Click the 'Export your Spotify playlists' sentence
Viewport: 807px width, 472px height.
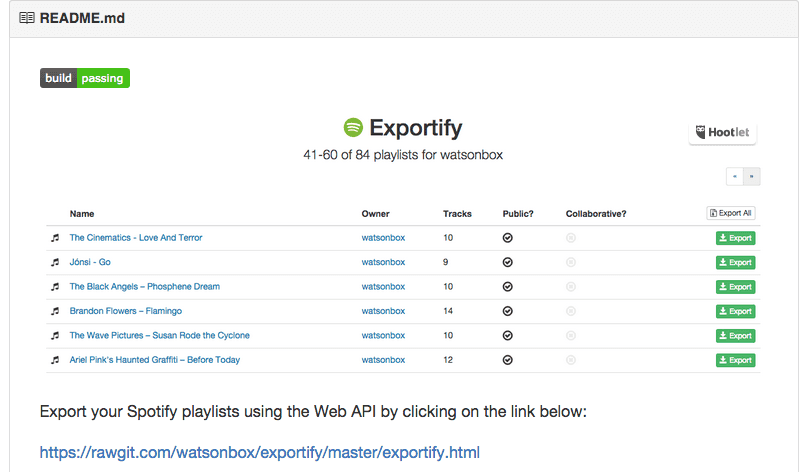313,412
